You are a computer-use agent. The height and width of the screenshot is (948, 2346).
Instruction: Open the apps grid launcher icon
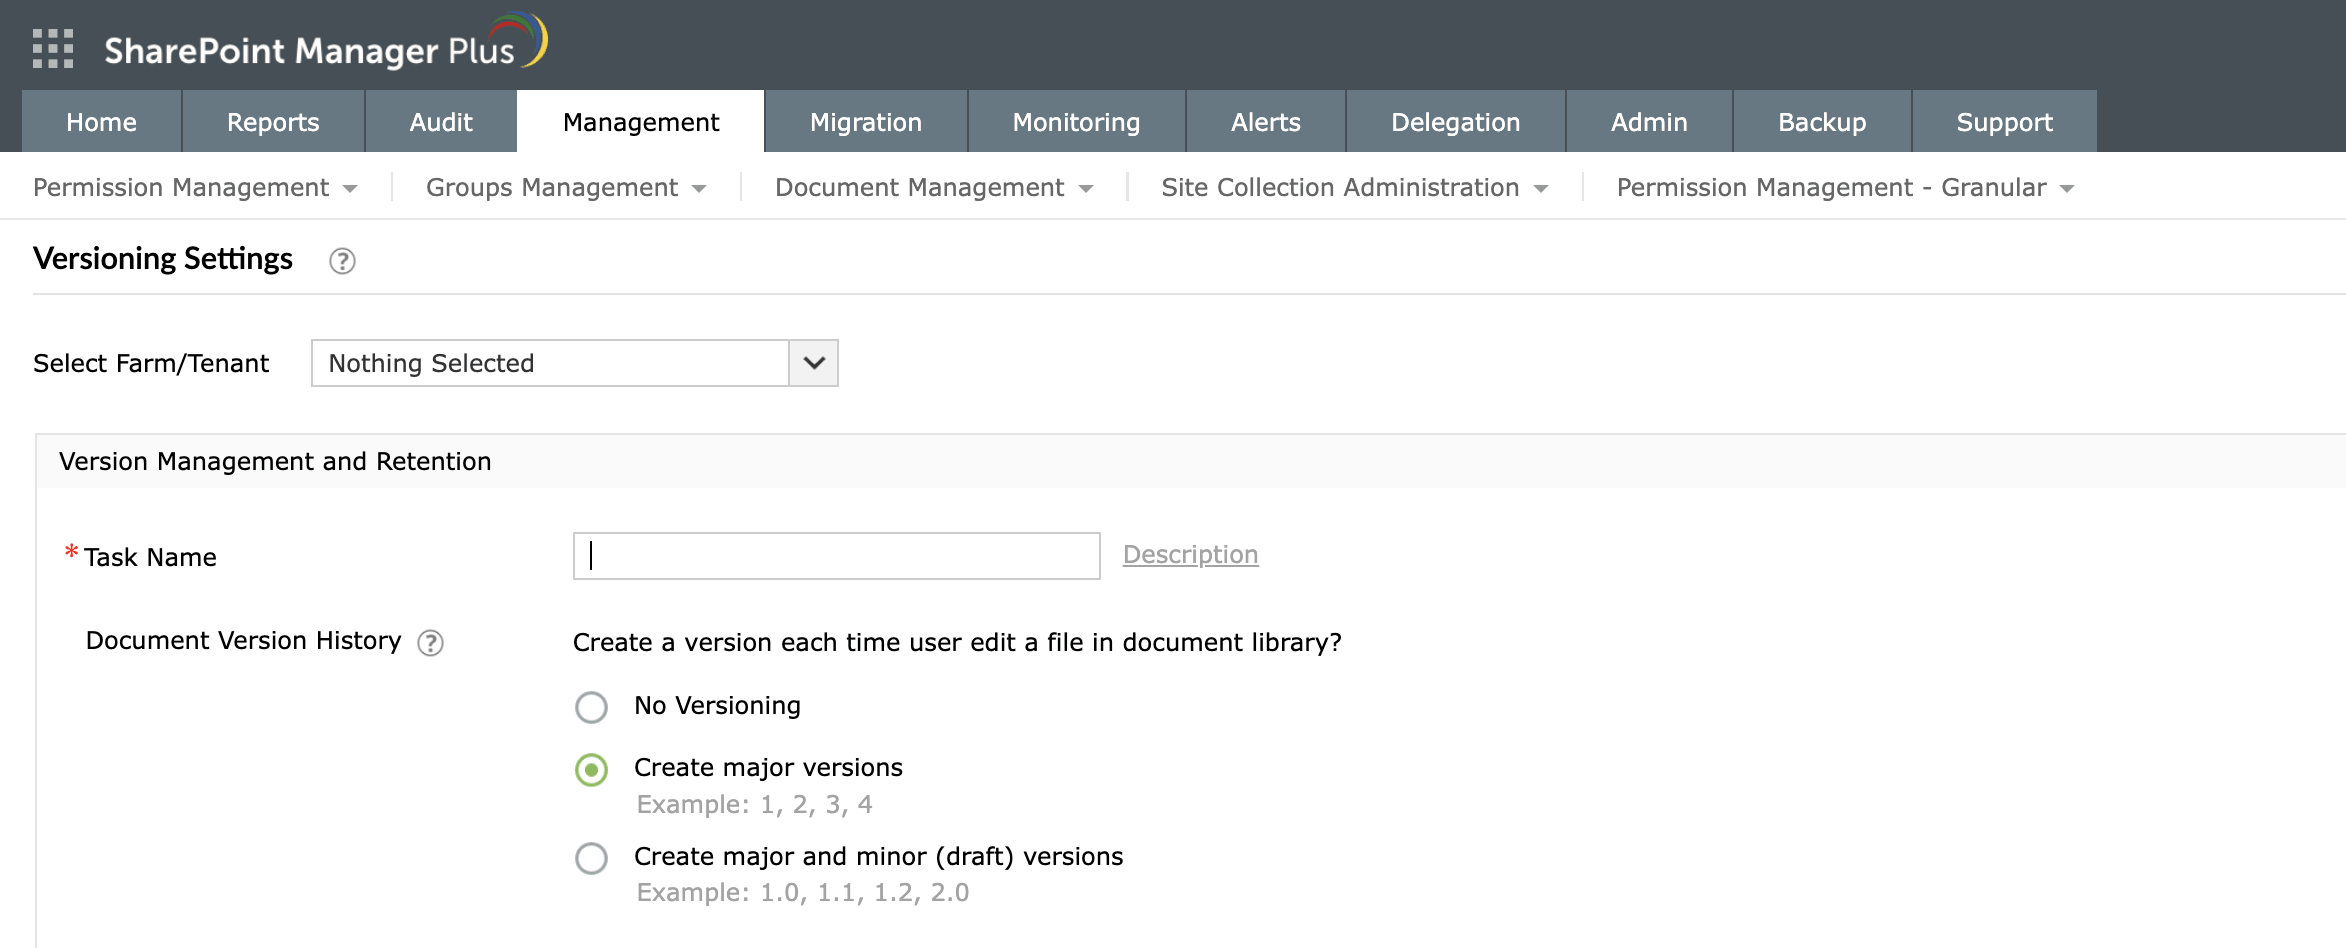53,49
